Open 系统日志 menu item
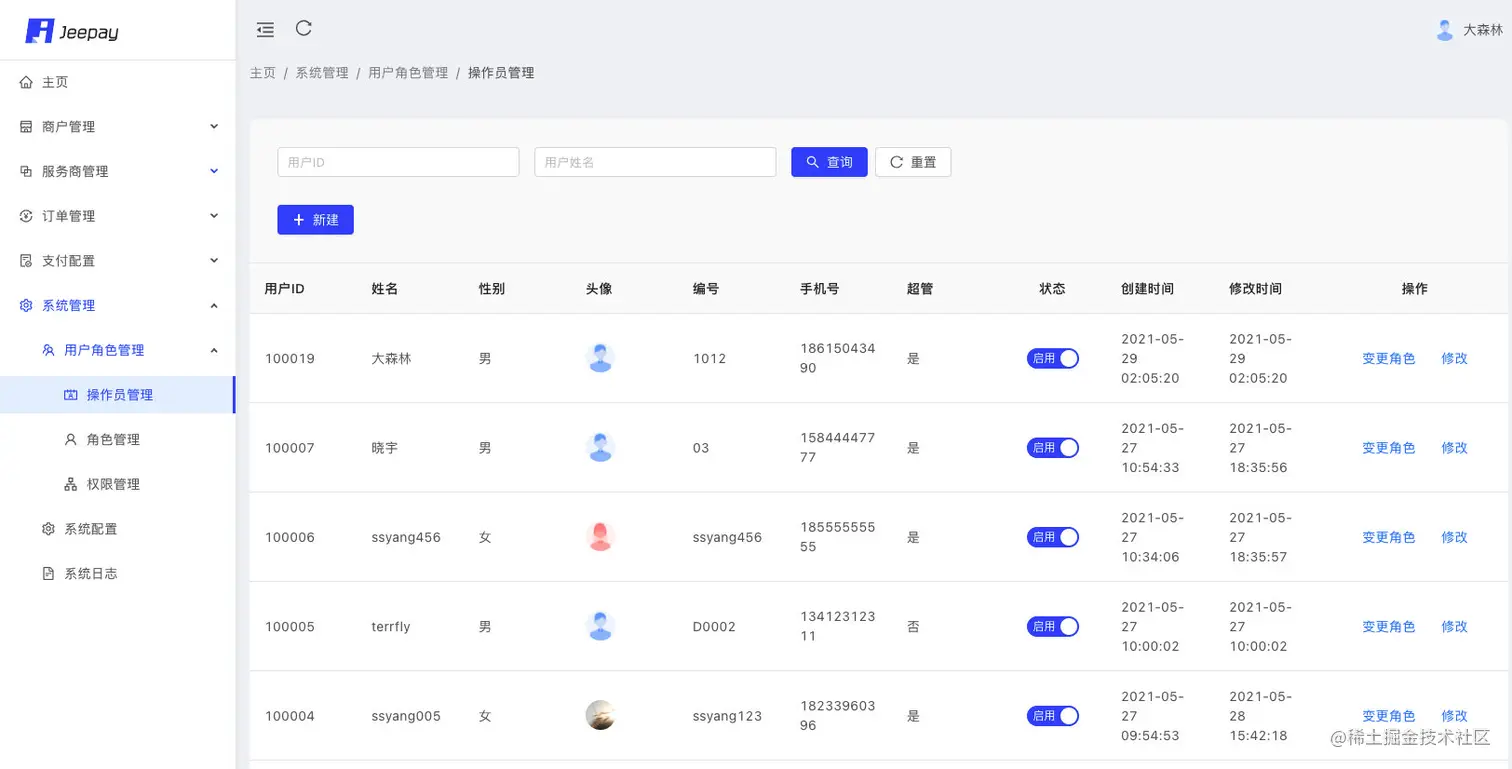1512x769 pixels. (x=118, y=573)
